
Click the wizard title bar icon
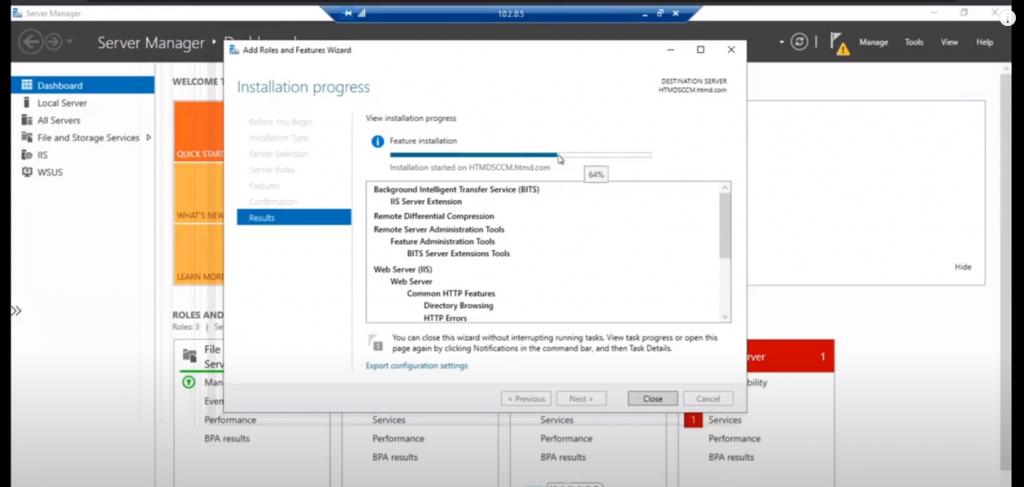pyautogui.click(x=234, y=50)
